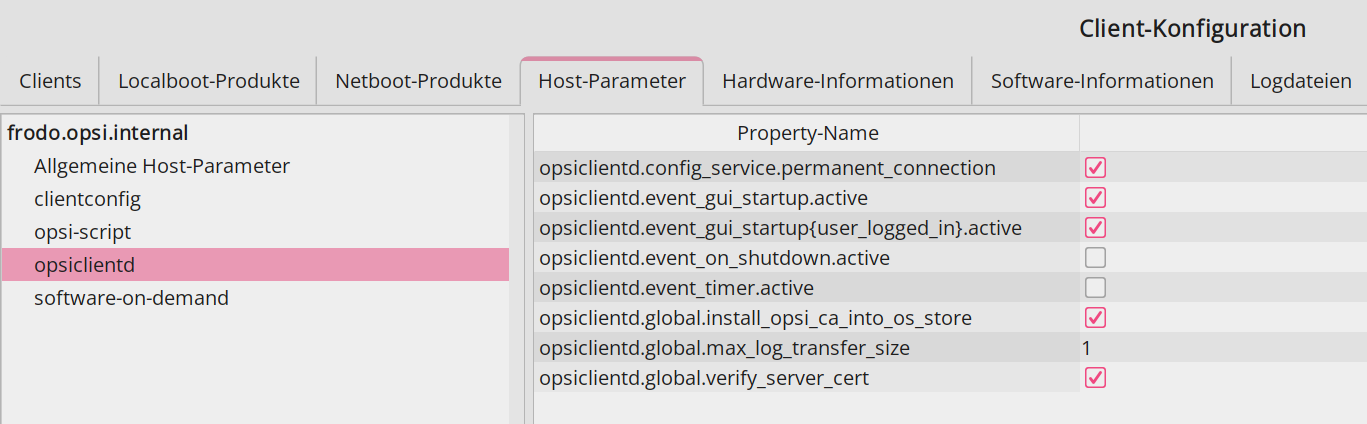Open Software-Informationen tab

pos(1101,81)
